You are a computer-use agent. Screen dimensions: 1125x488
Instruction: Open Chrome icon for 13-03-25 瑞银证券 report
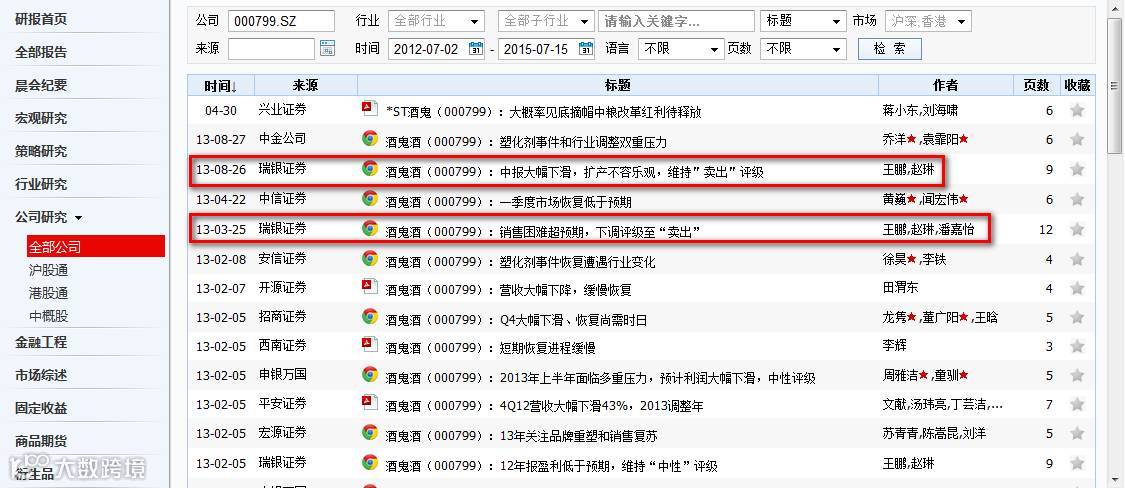coord(369,228)
